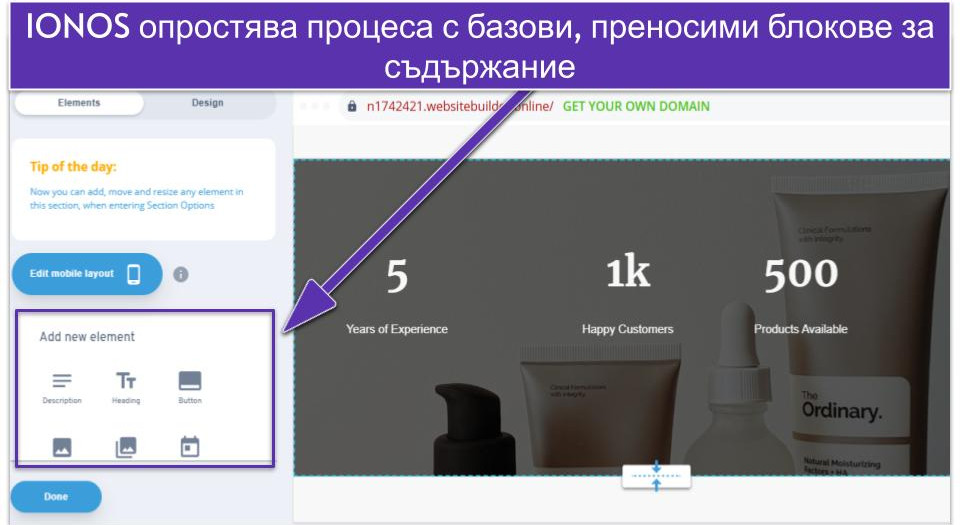
Task: Select the 'Products Available' text
Action: pos(801,329)
